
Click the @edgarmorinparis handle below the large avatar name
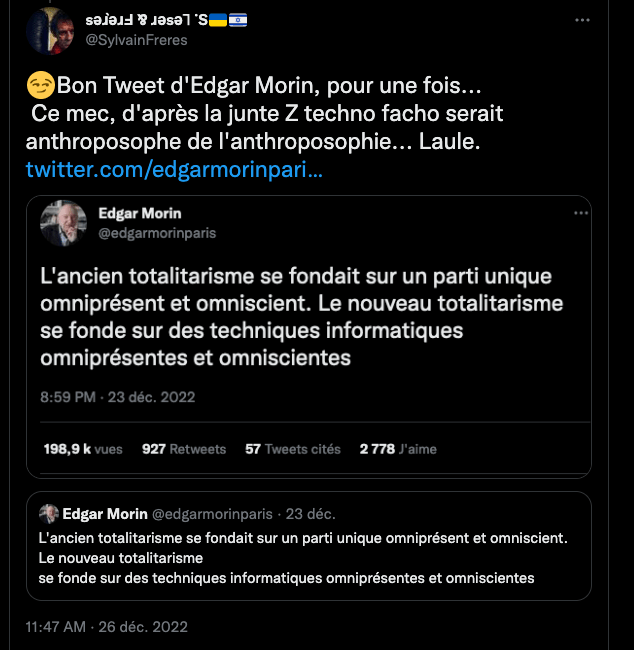click(x=157, y=233)
